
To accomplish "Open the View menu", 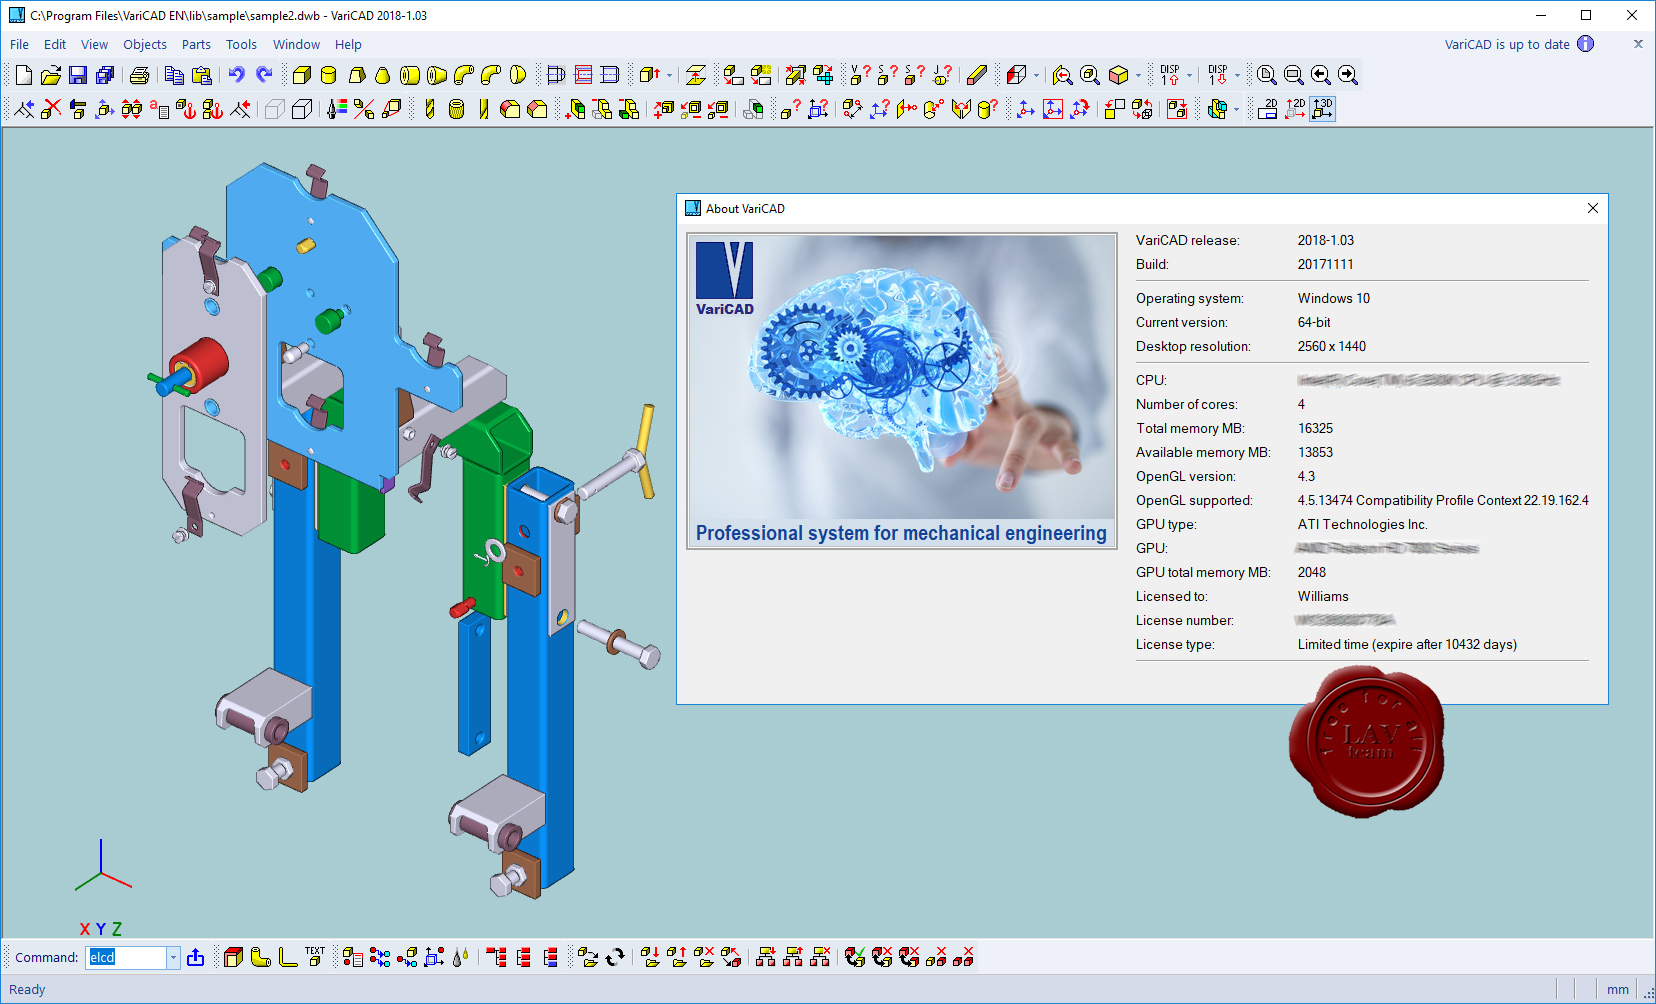I will (94, 44).
